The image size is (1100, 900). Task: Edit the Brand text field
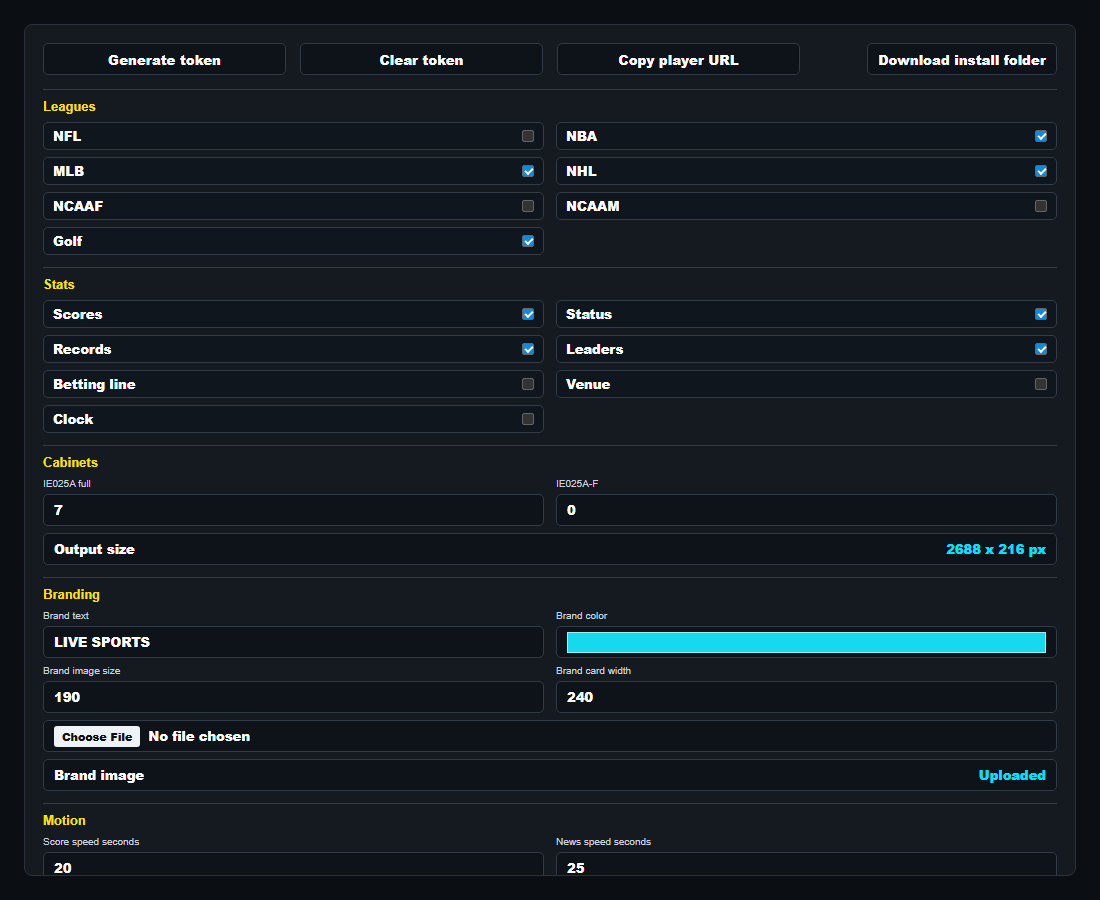(293, 642)
